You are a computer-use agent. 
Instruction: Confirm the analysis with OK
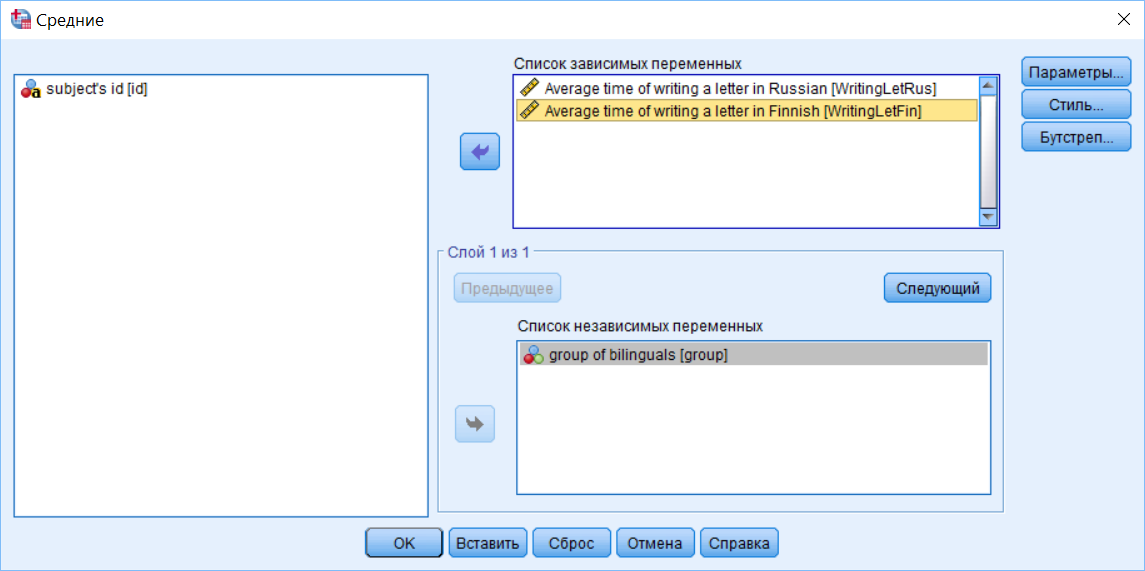[x=404, y=543]
